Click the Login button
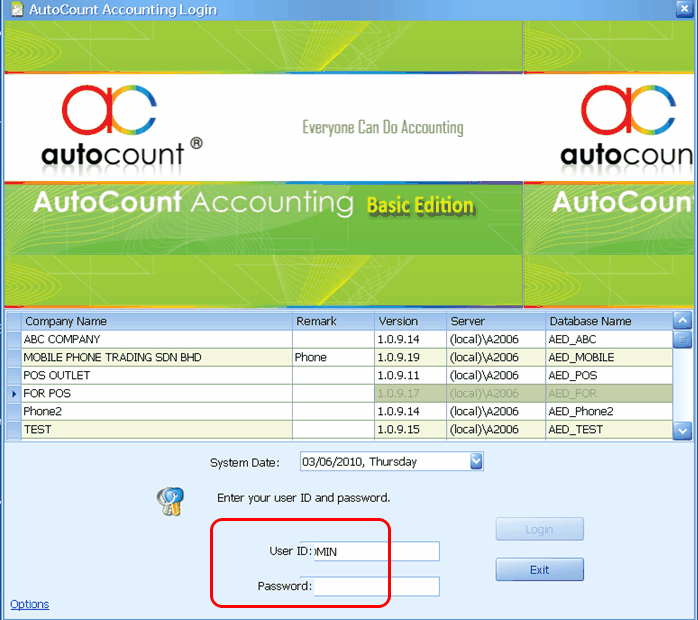The width and height of the screenshot is (698, 620). pos(540,529)
